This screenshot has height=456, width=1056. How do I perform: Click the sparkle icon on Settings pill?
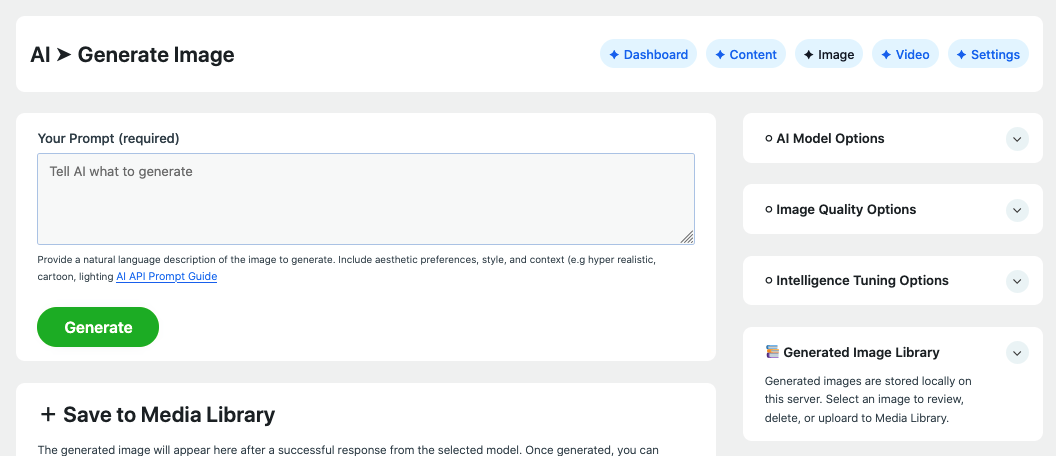(961, 55)
